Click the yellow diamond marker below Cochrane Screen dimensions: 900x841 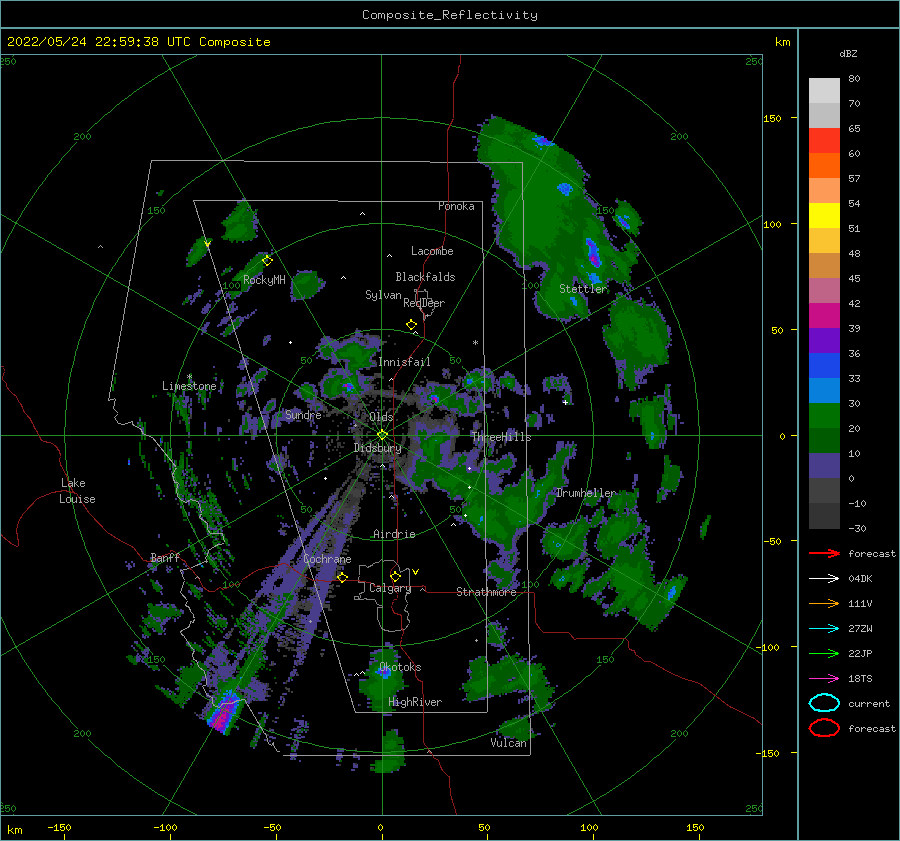pyautogui.click(x=342, y=577)
